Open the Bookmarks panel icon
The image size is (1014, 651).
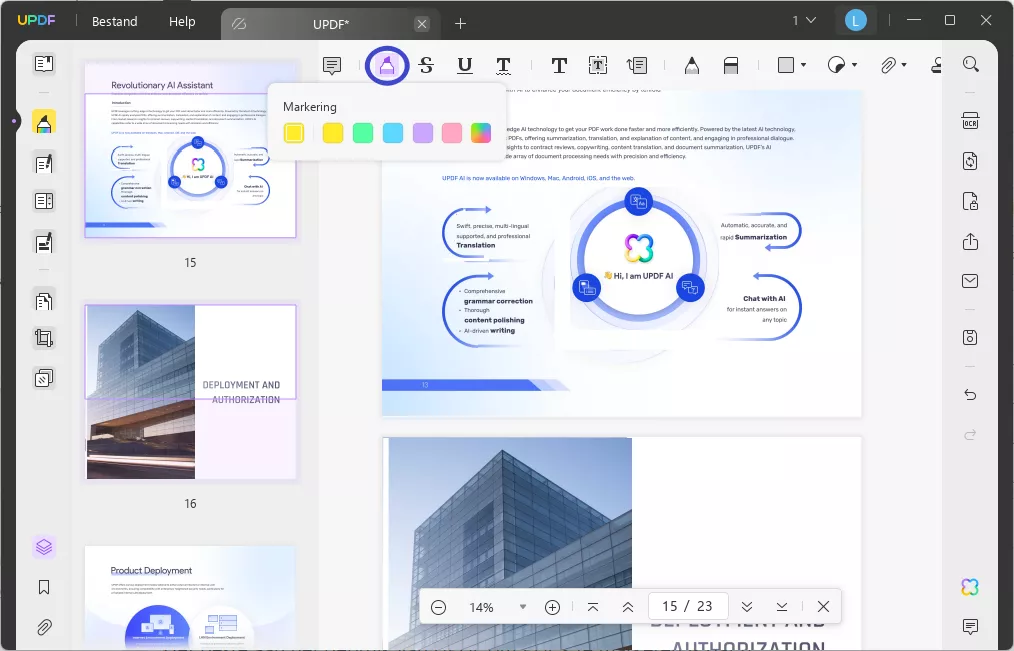pos(44,587)
